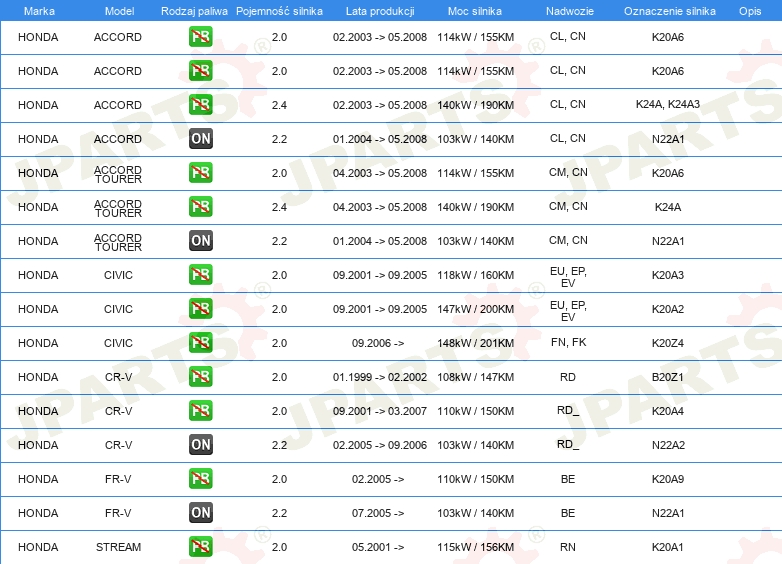
Task: Select engine code K20A3
Action: pyautogui.click(x=668, y=275)
